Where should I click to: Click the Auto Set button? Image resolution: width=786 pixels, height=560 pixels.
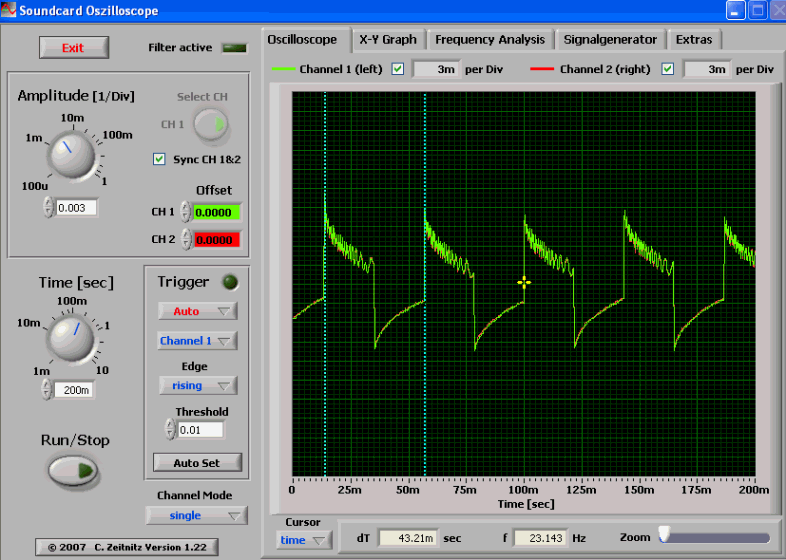[197, 463]
